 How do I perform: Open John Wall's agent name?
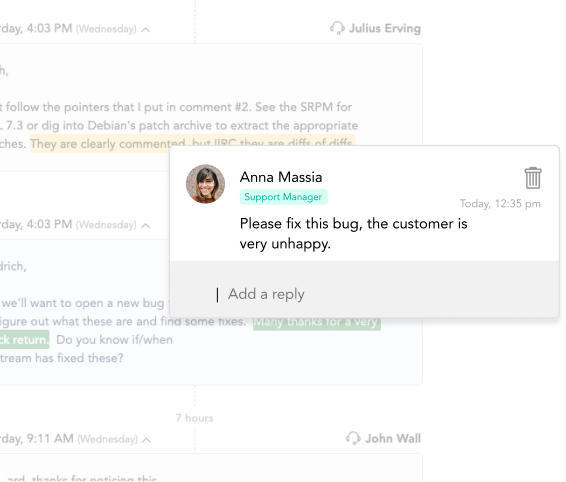coord(393,438)
